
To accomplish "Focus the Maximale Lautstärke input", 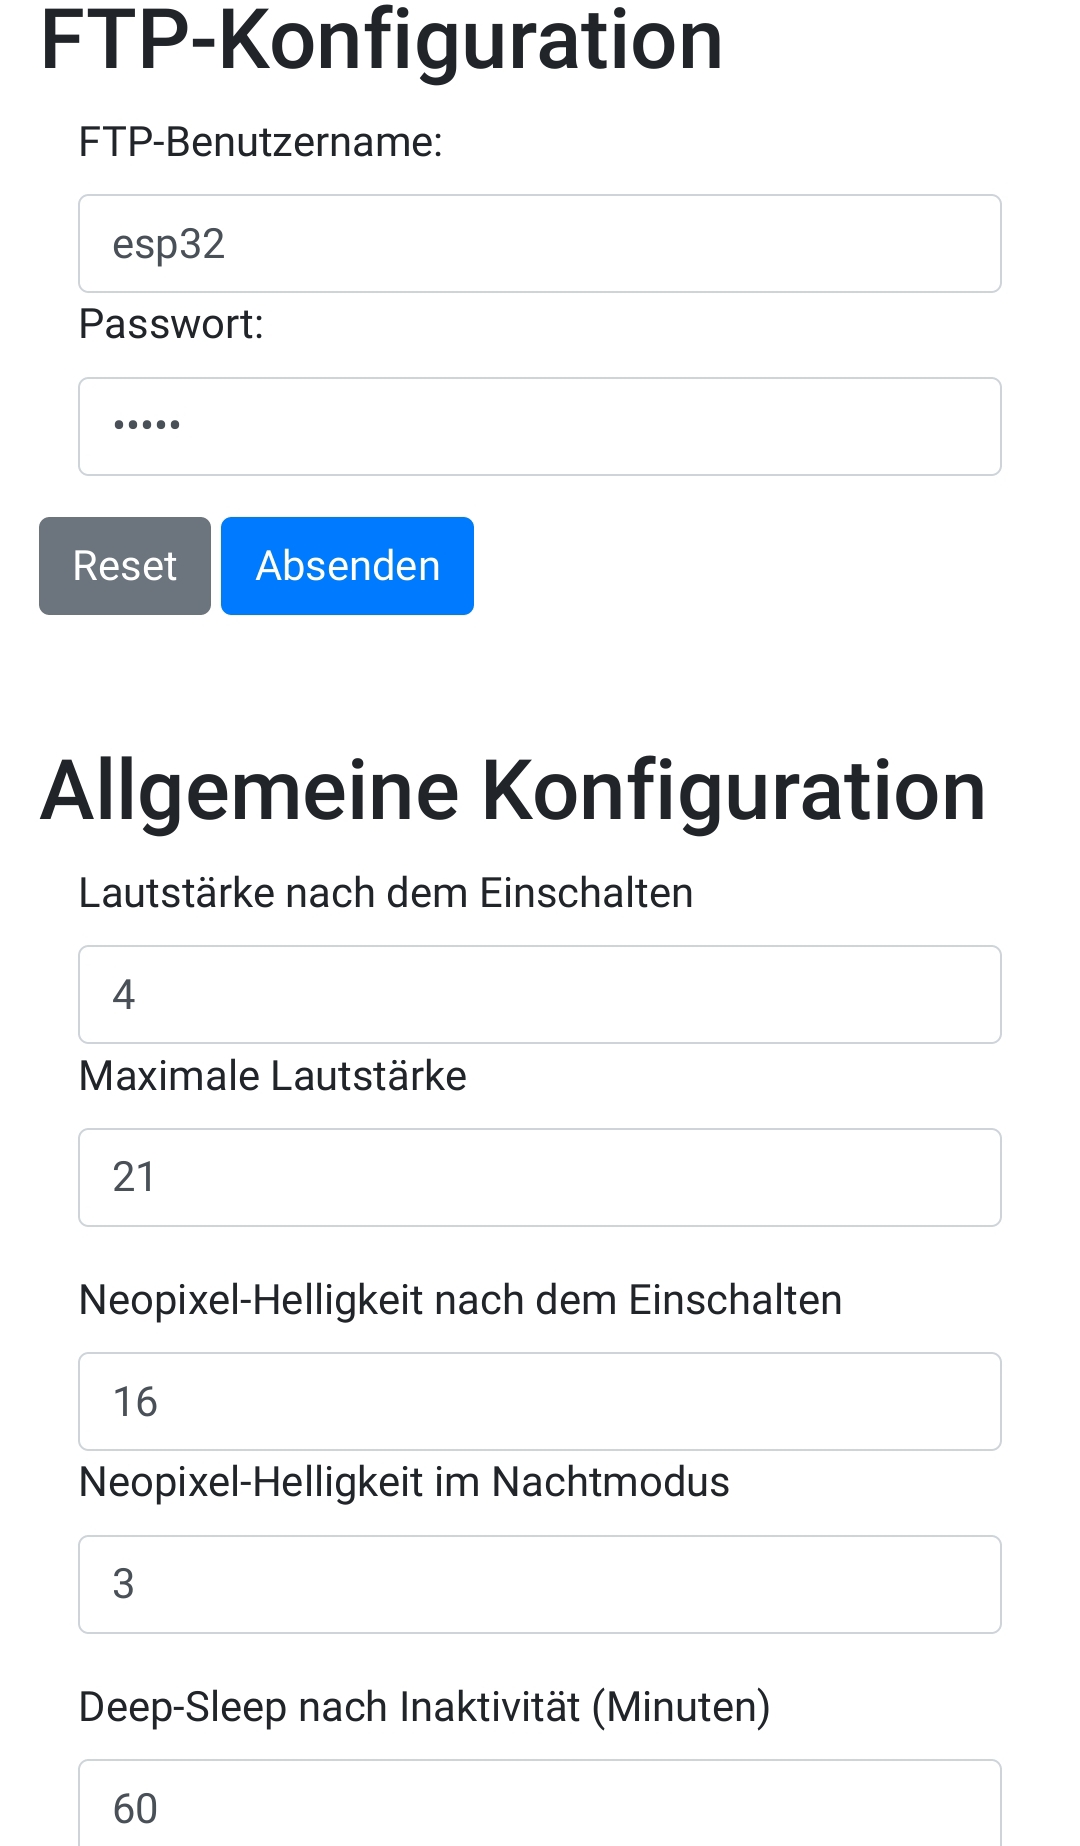I will pos(540,1178).
